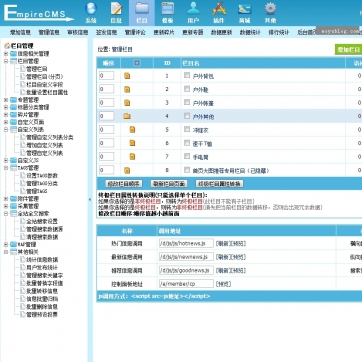Click the order input box for row ID 1

coord(106,76)
